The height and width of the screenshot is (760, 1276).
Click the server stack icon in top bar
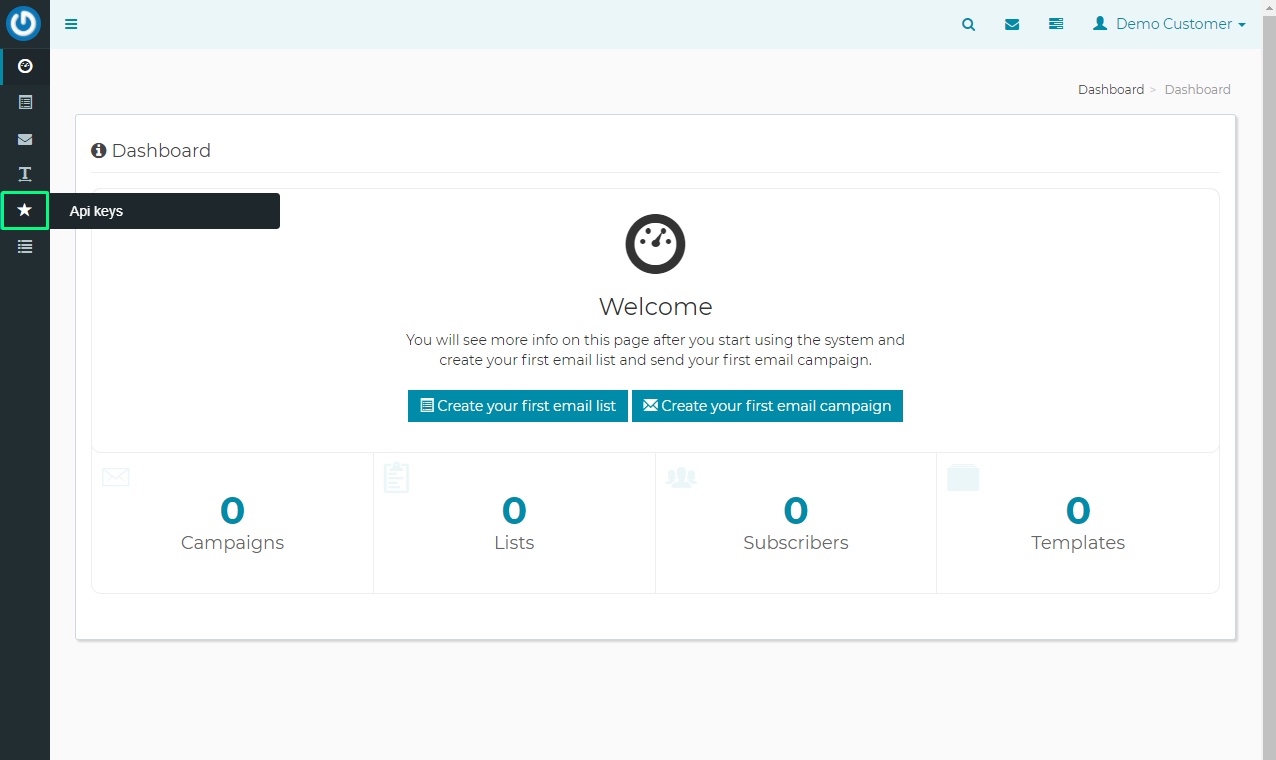coord(1056,24)
